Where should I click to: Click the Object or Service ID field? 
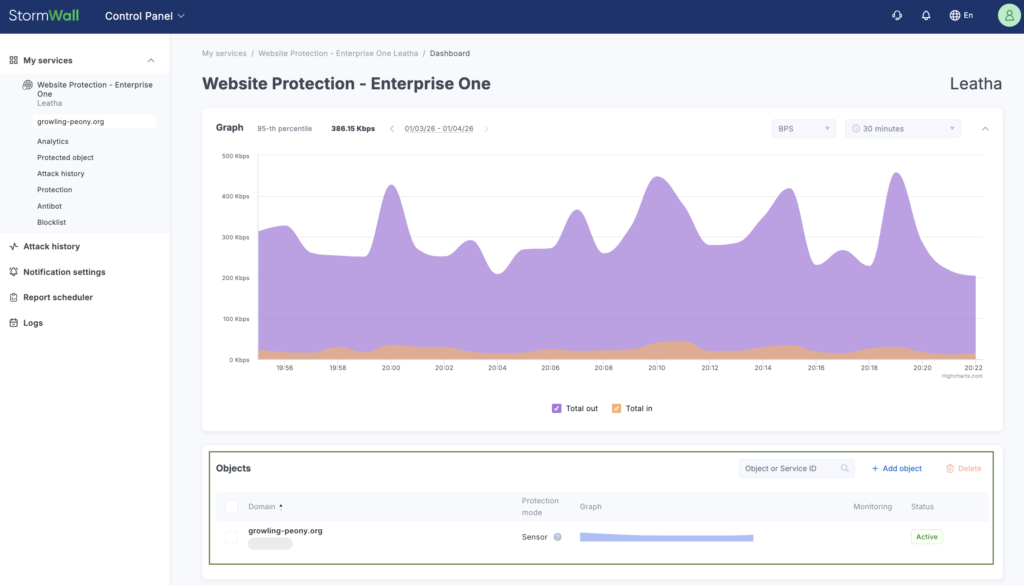[790, 468]
